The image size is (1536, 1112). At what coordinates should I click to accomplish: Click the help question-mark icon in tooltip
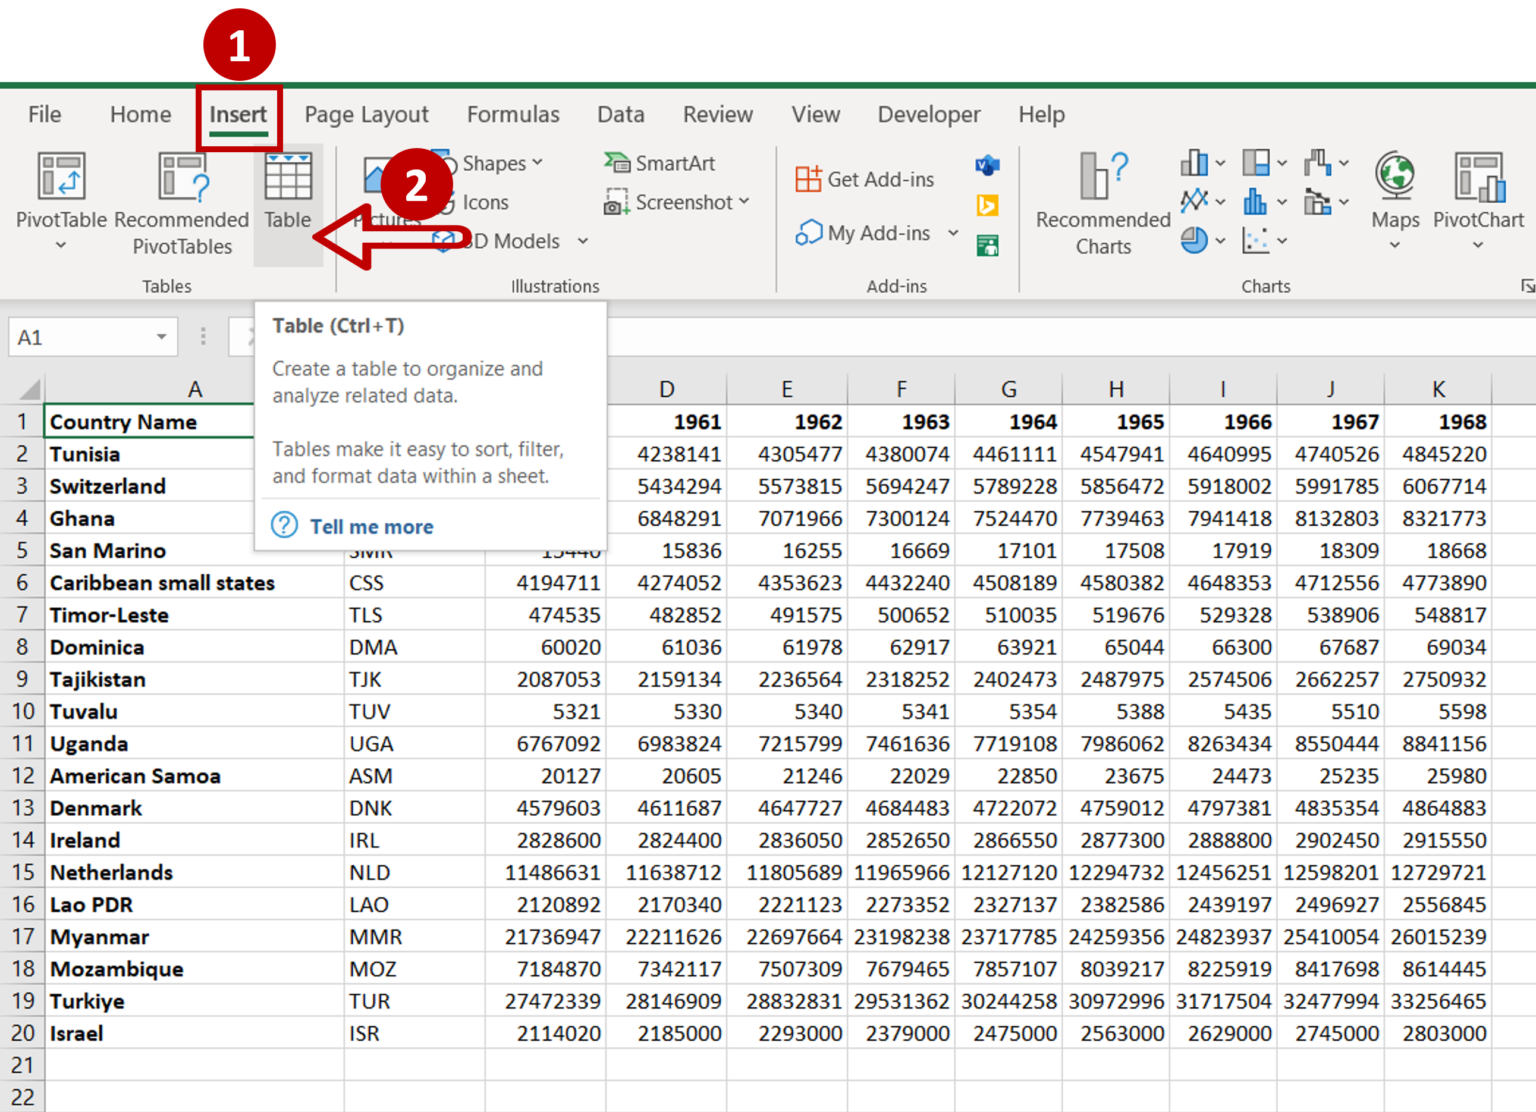(x=285, y=525)
